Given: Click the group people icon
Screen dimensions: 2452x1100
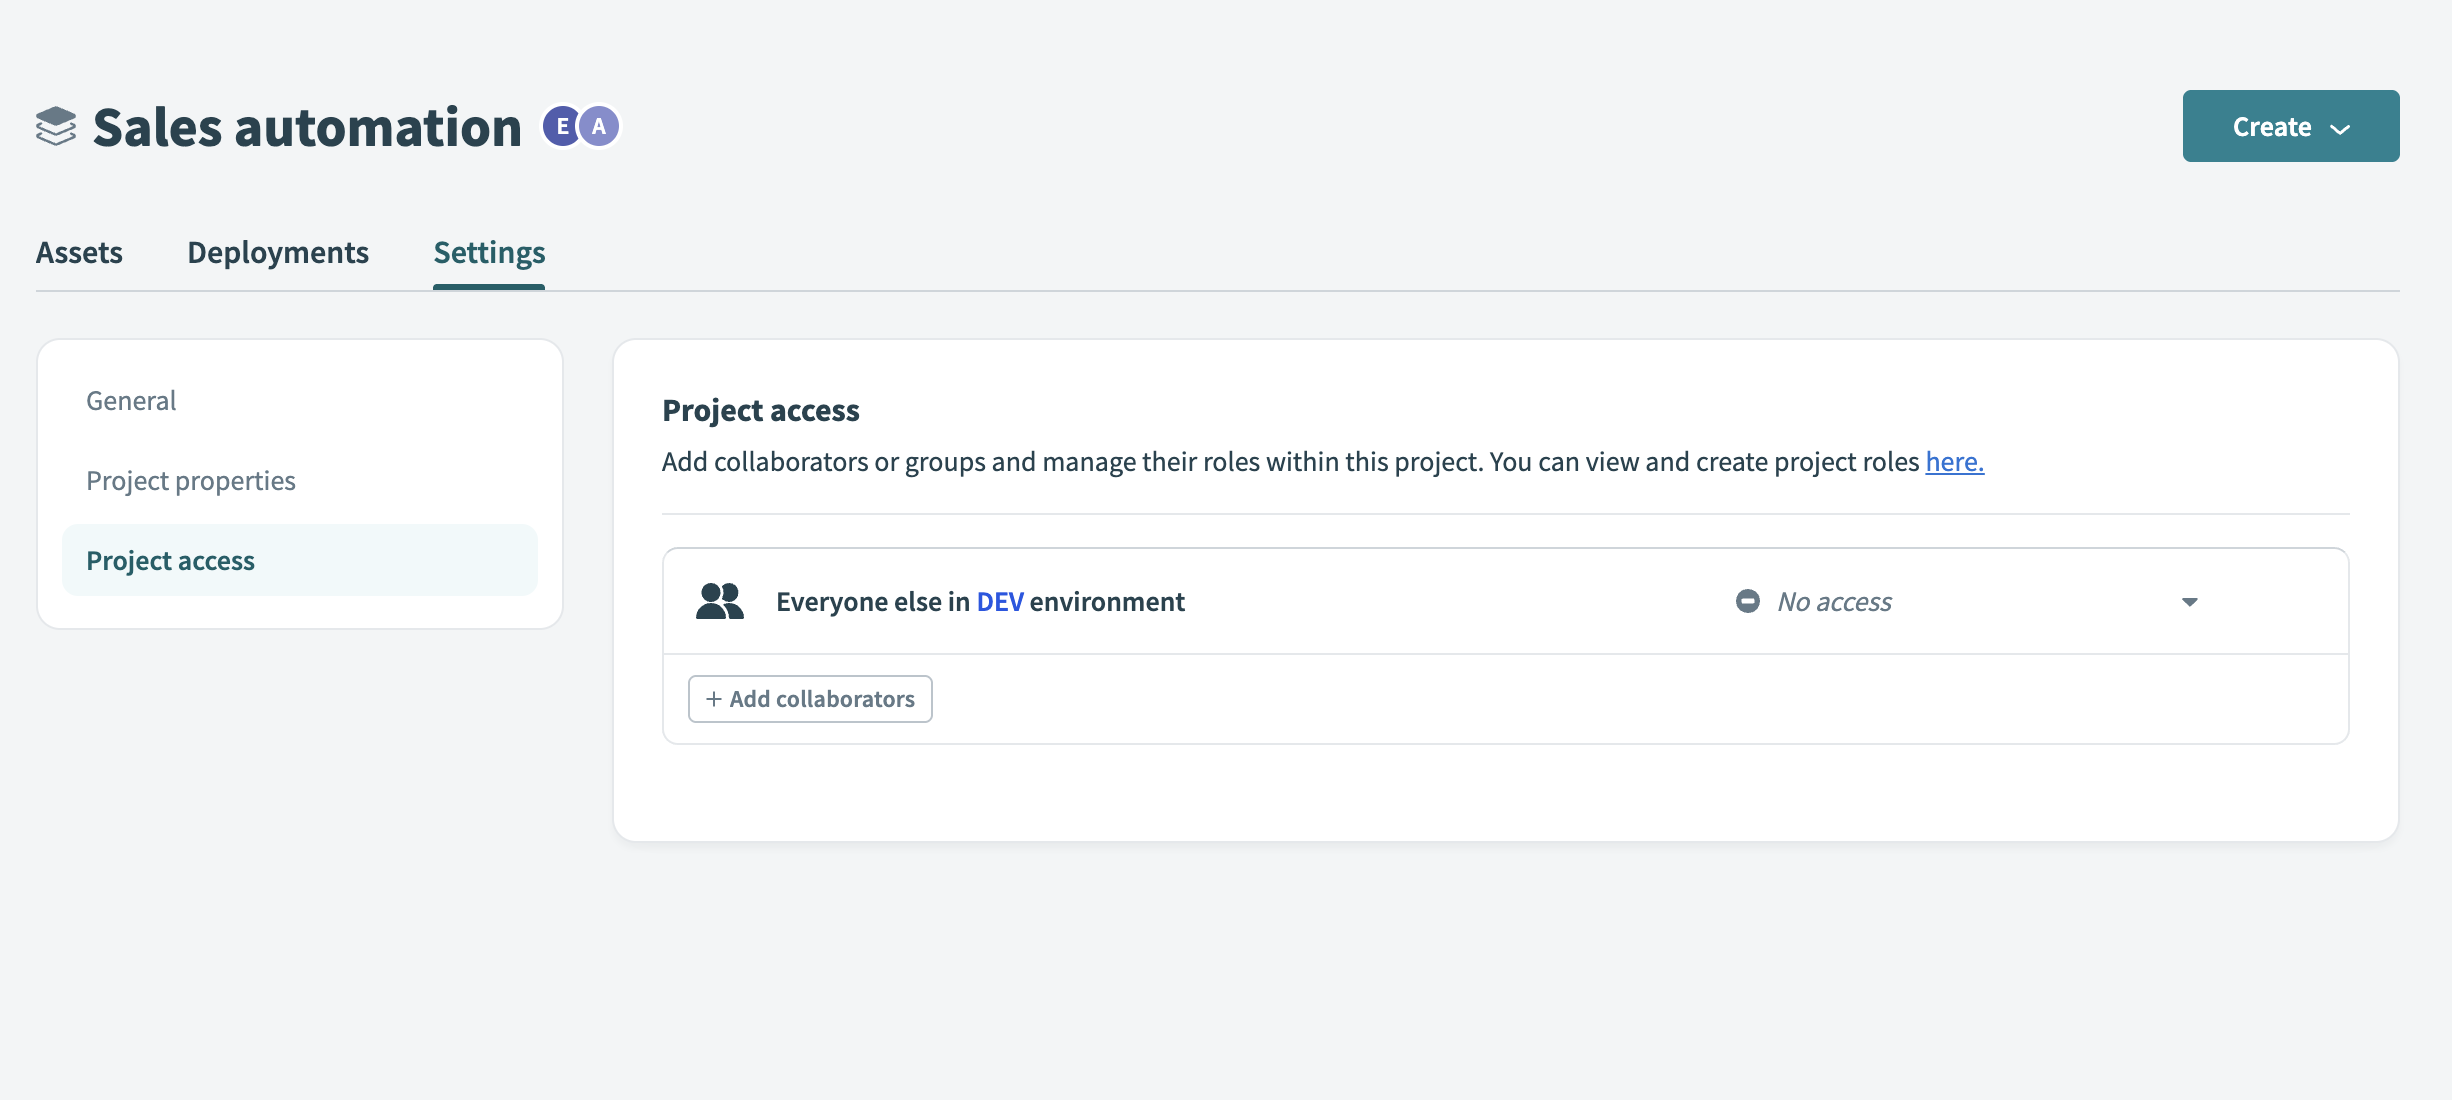Looking at the screenshot, I should tap(720, 602).
